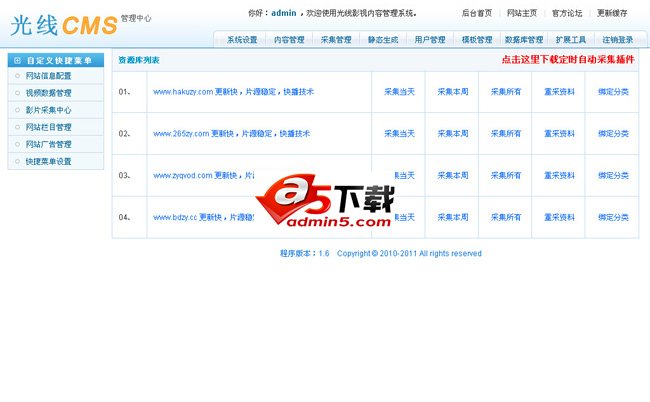This screenshot has width=650, height=402.
Task: Click 采集当天 for row 02
Action: tap(399, 133)
